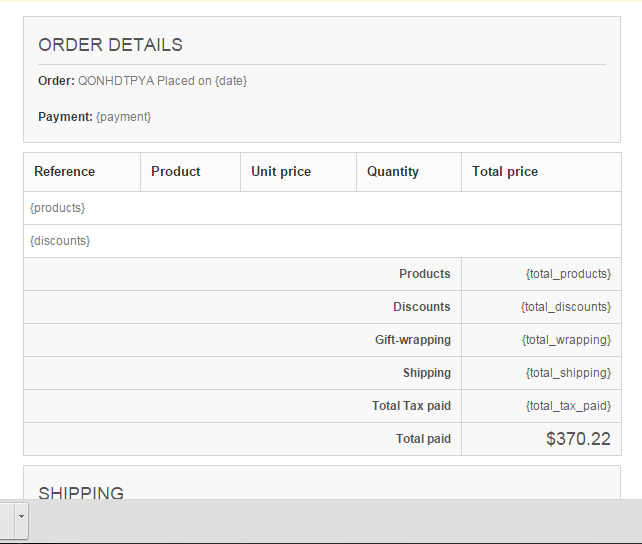Click the {products} placeholder row
Image resolution: width=642 pixels, height=544 pixels.
58,208
